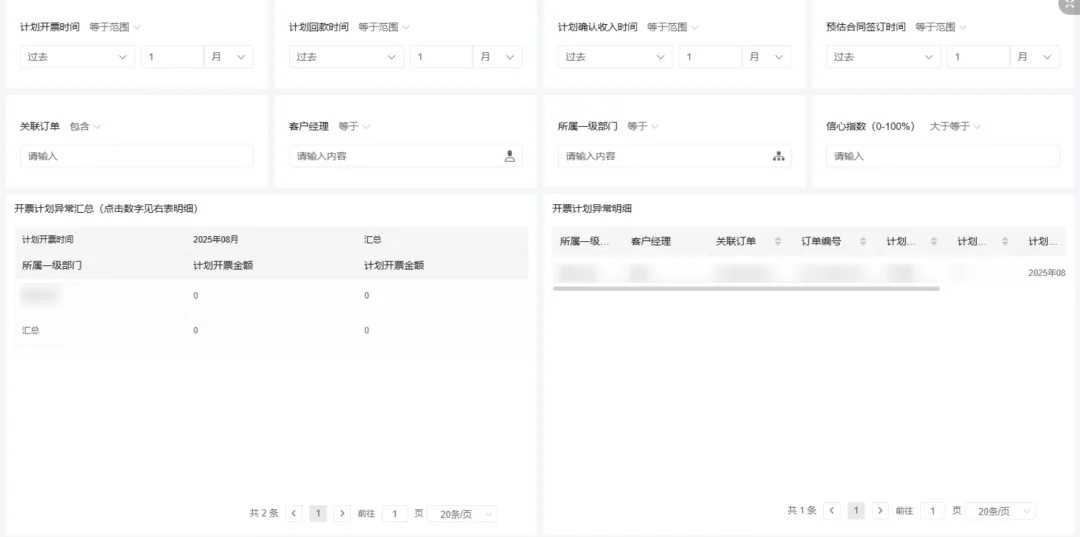Open the 20条/页 page size selector in summary table

click(468, 513)
